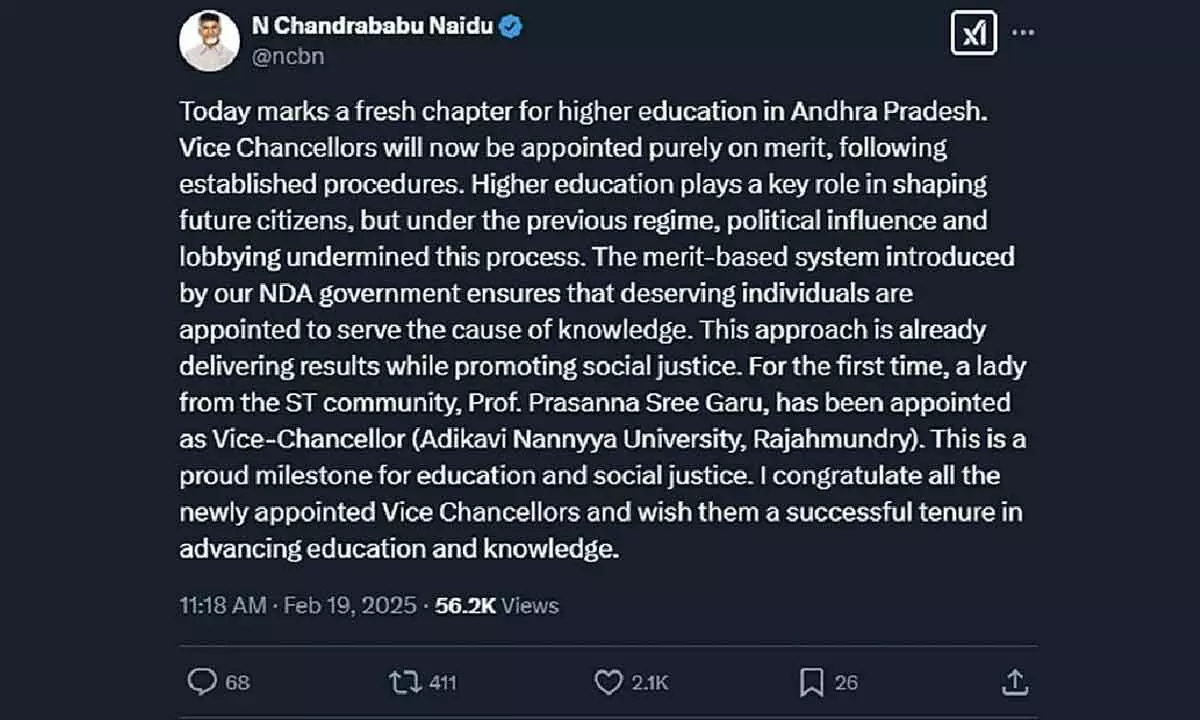Click the 68 replies count
The width and height of the screenshot is (1200, 720).
click(x=238, y=683)
